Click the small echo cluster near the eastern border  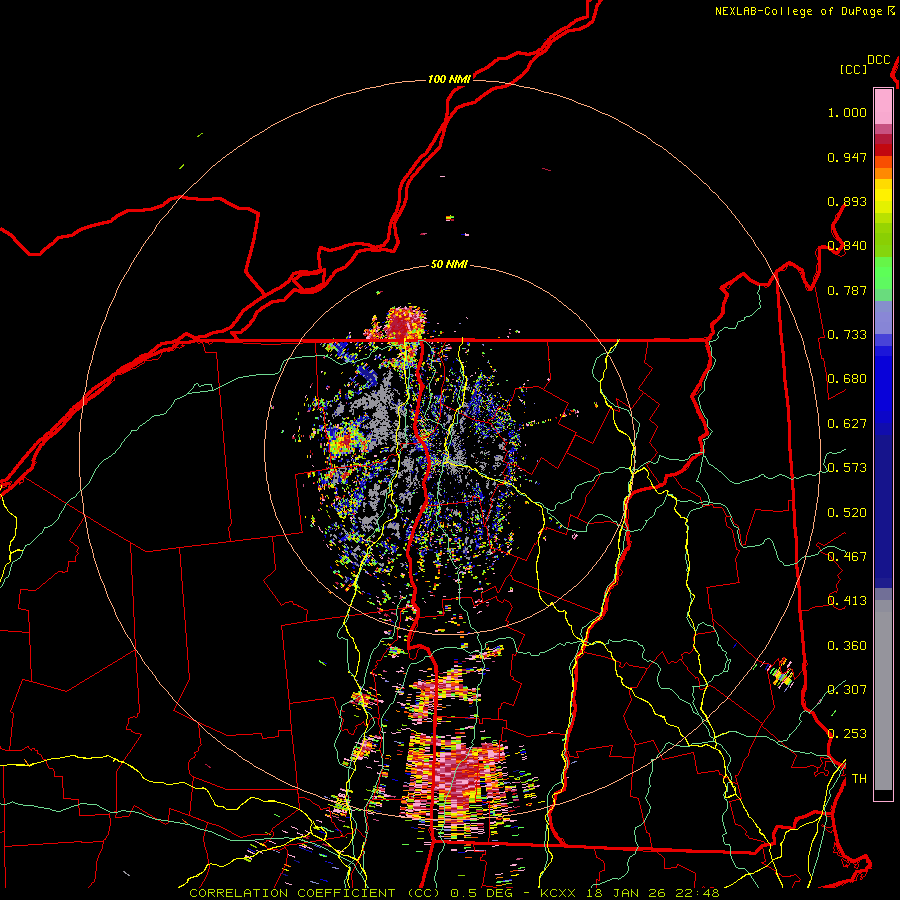click(x=781, y=673)
